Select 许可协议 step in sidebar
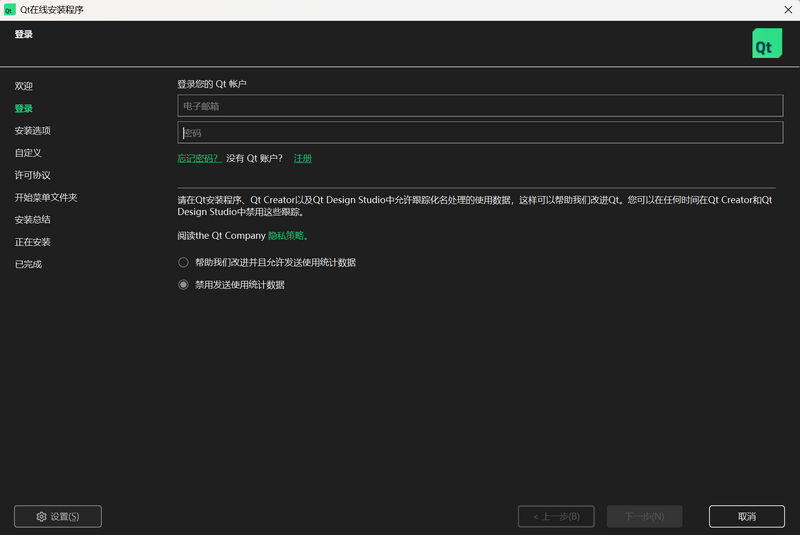The width and height of the screenshot is (800, 535). tap(33, 175)
